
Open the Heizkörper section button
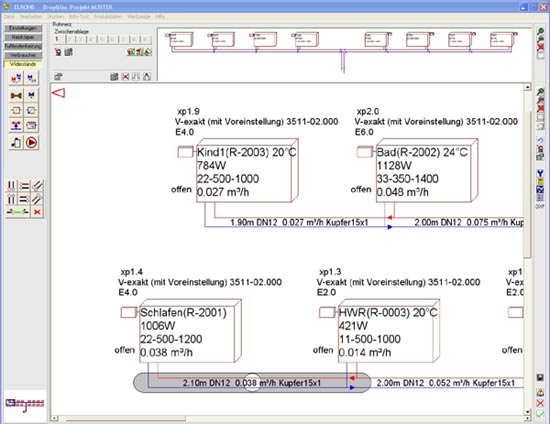tap(23, 37)
